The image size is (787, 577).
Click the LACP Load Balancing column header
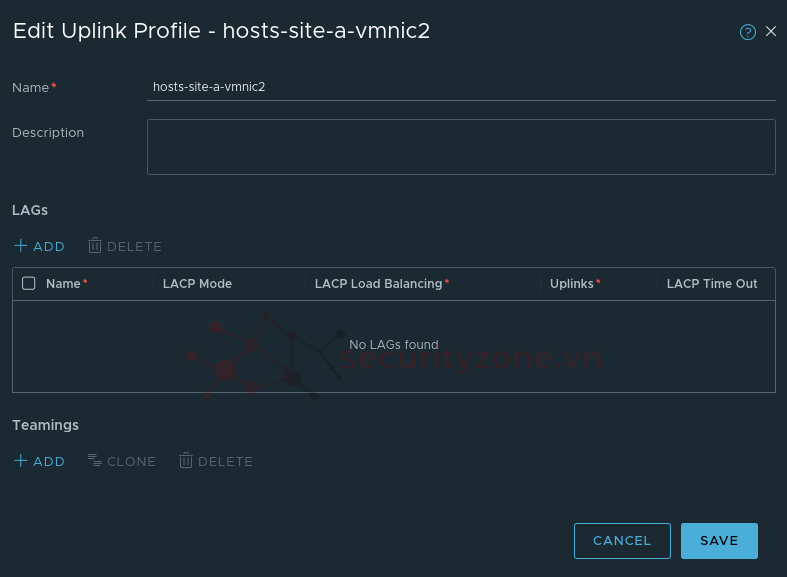point(378,284)
